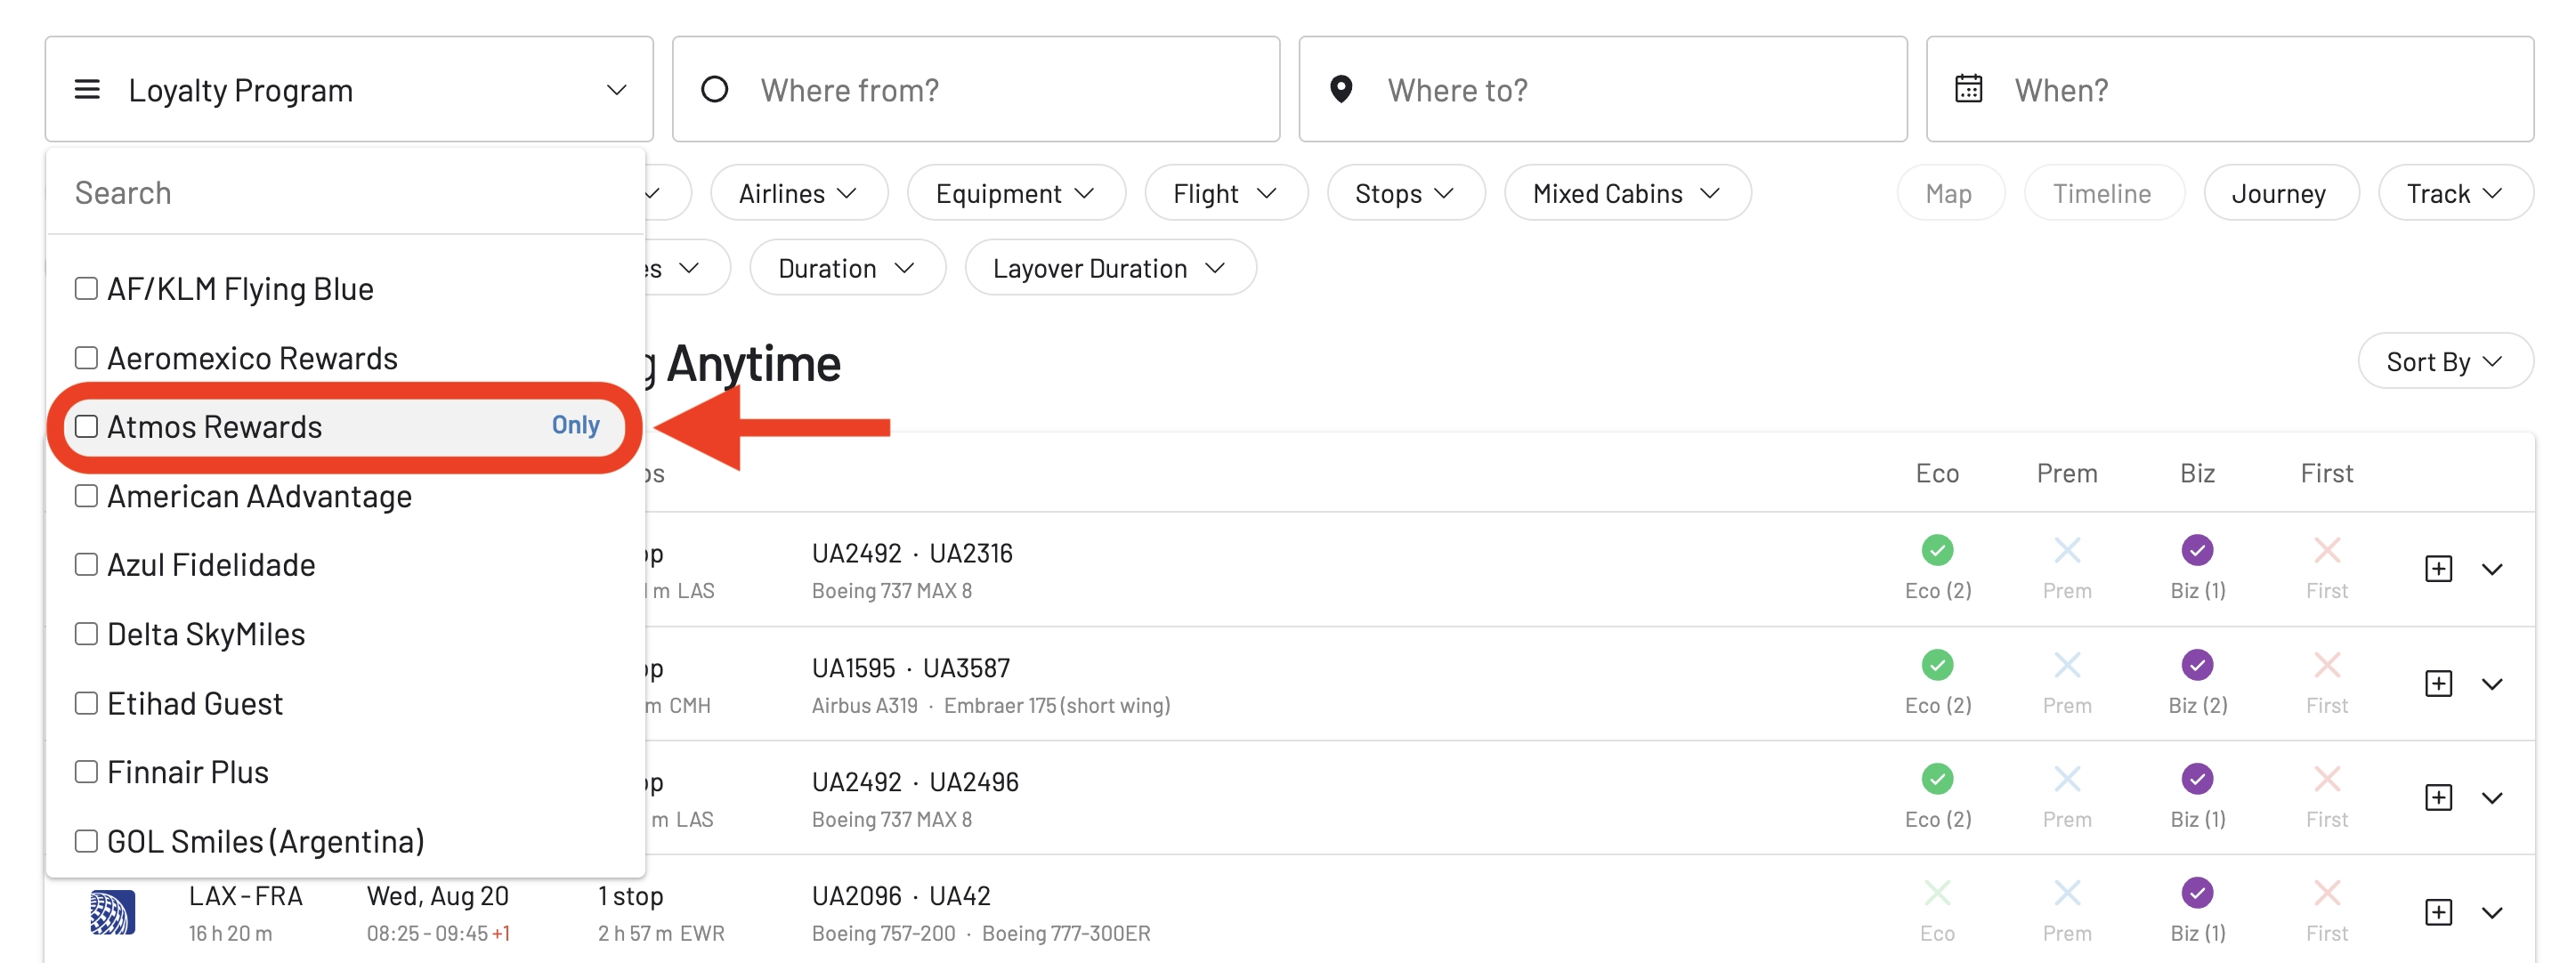Click the plus icon on UA2492 · UA2316 row
Viewport: 2576px width, 963px height.
[x=2438, y=569]
